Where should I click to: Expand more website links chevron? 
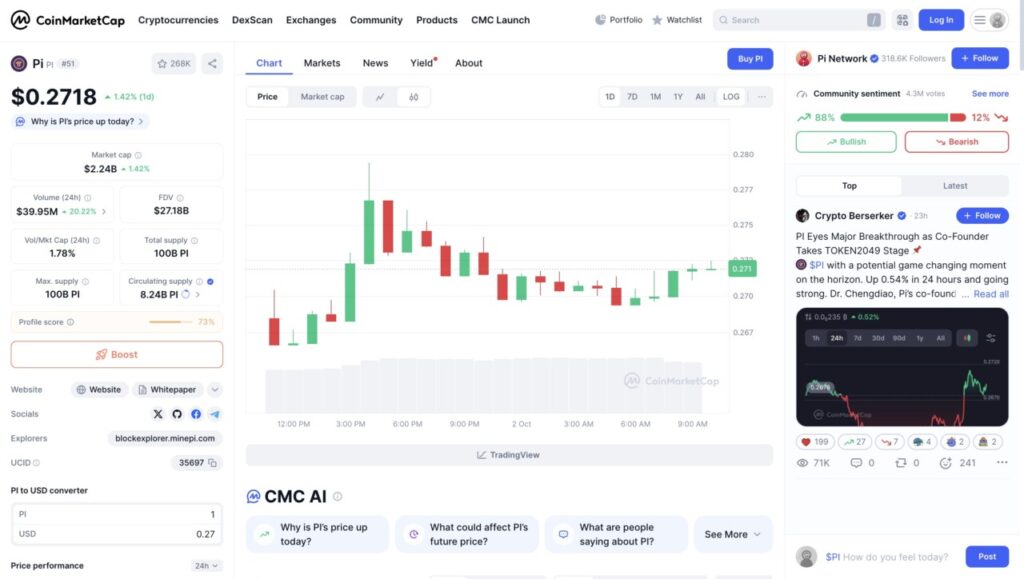215,390
